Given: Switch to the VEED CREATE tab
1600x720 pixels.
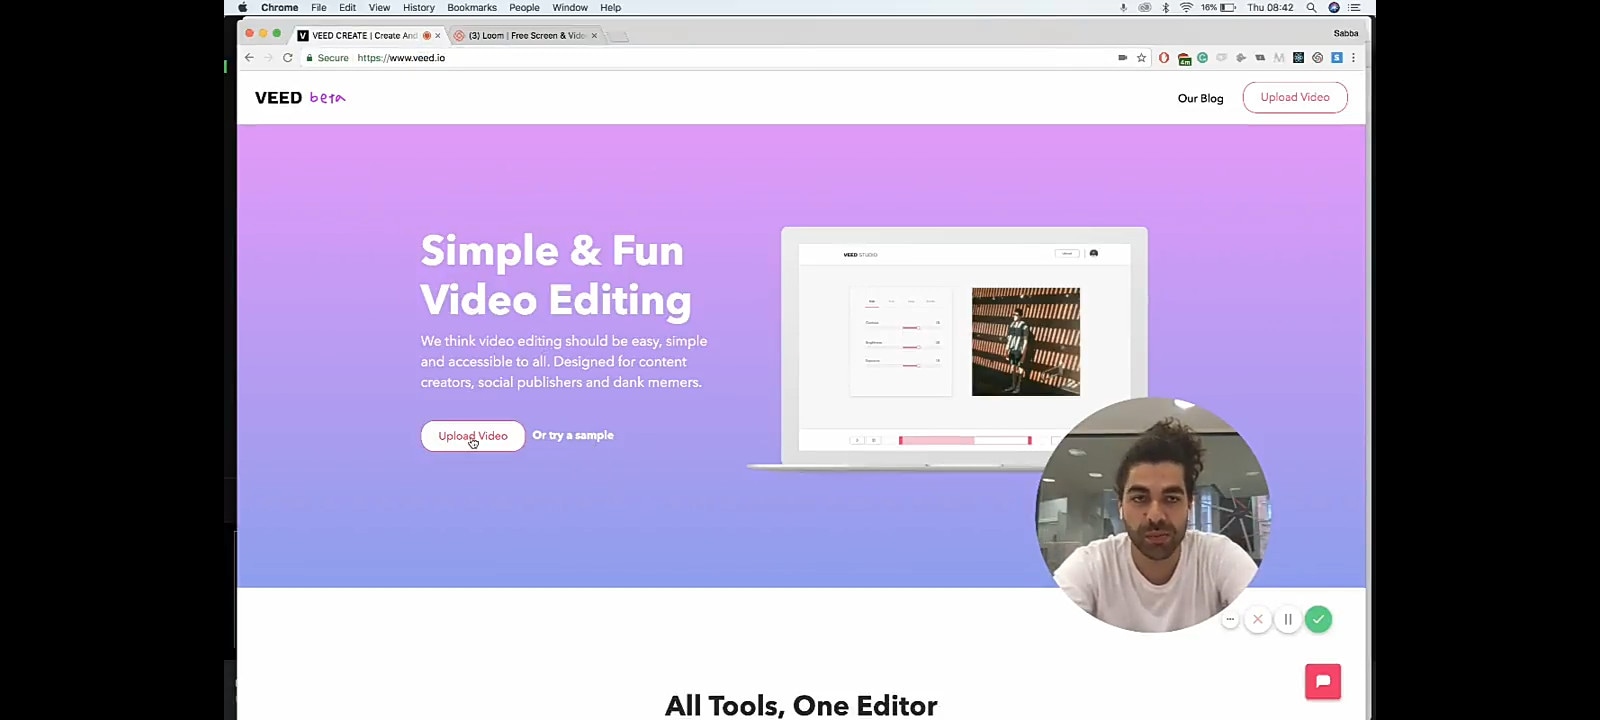Looking at the screenshot, I should tap(364, 35).
